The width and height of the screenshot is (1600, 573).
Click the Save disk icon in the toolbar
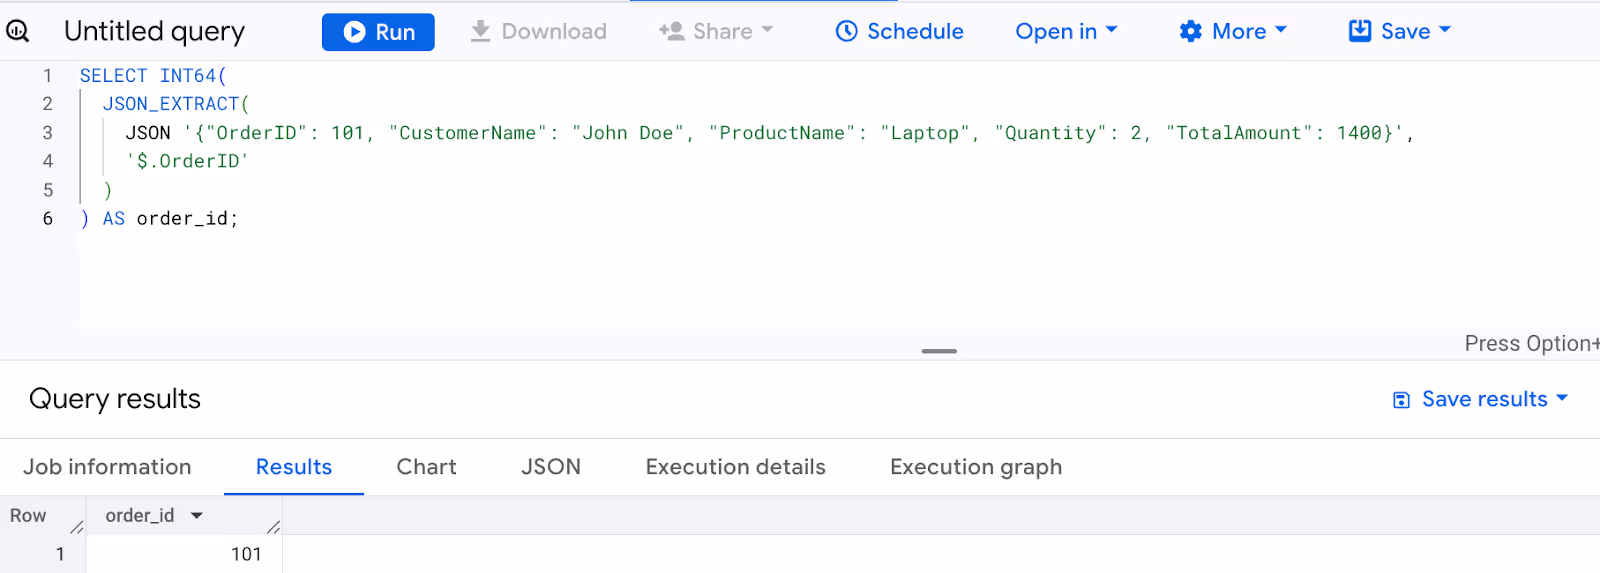pyautogui.click(x=1360, y=31)
